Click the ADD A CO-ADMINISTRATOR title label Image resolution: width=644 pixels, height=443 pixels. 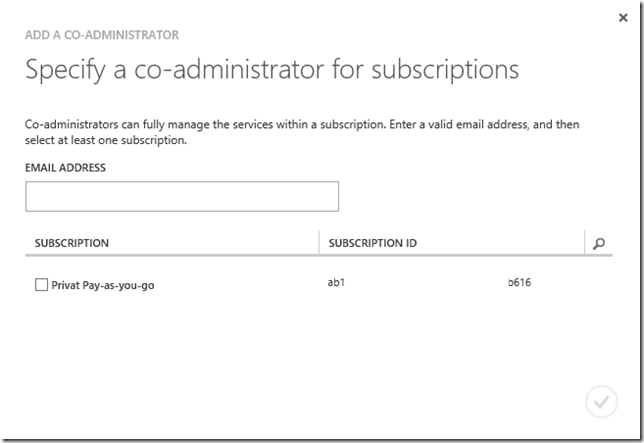[x=102, y=35]
